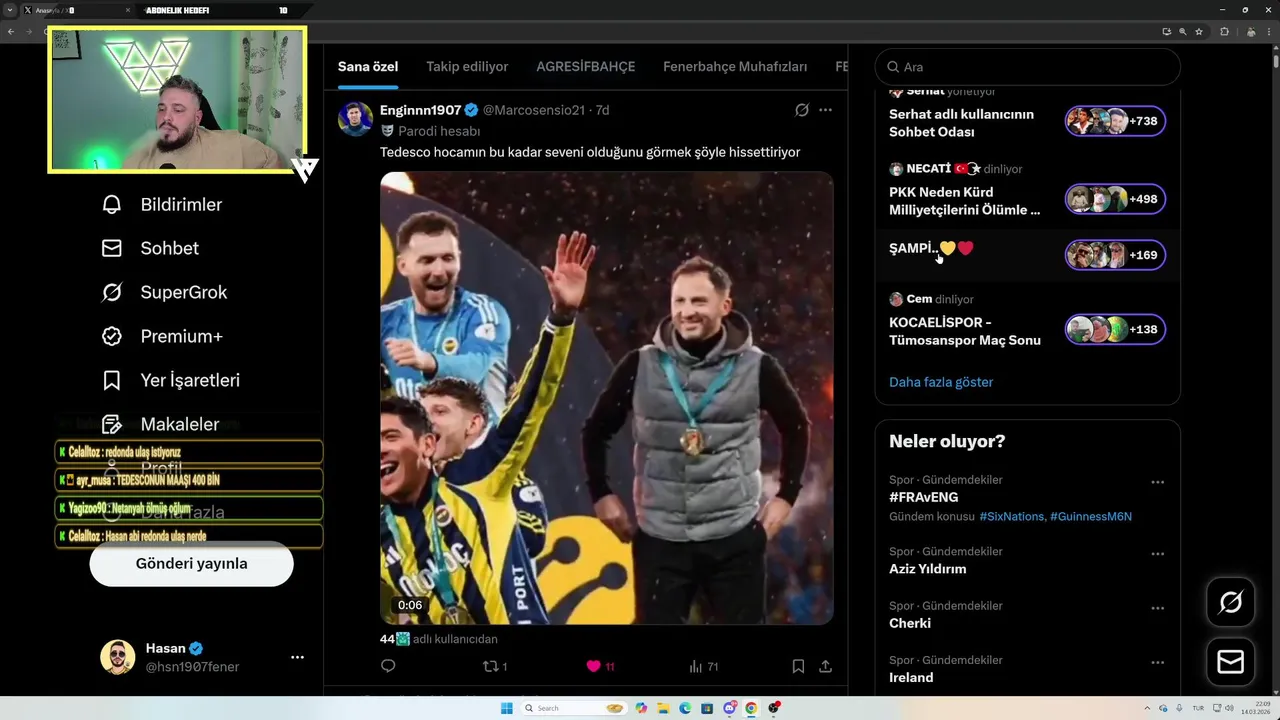Viewport: 1280px width, 720px height.
Task: Open #GuinnessM6N hashtag link
Action: point(1091,516)
